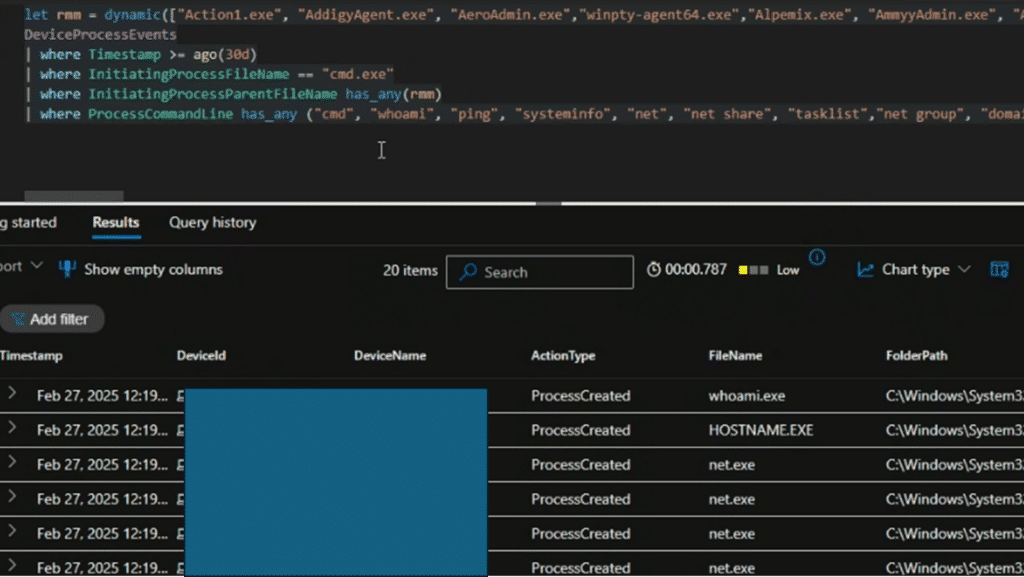Click the 'let rmm = dynamic' query line

click(x=524, y=14)
